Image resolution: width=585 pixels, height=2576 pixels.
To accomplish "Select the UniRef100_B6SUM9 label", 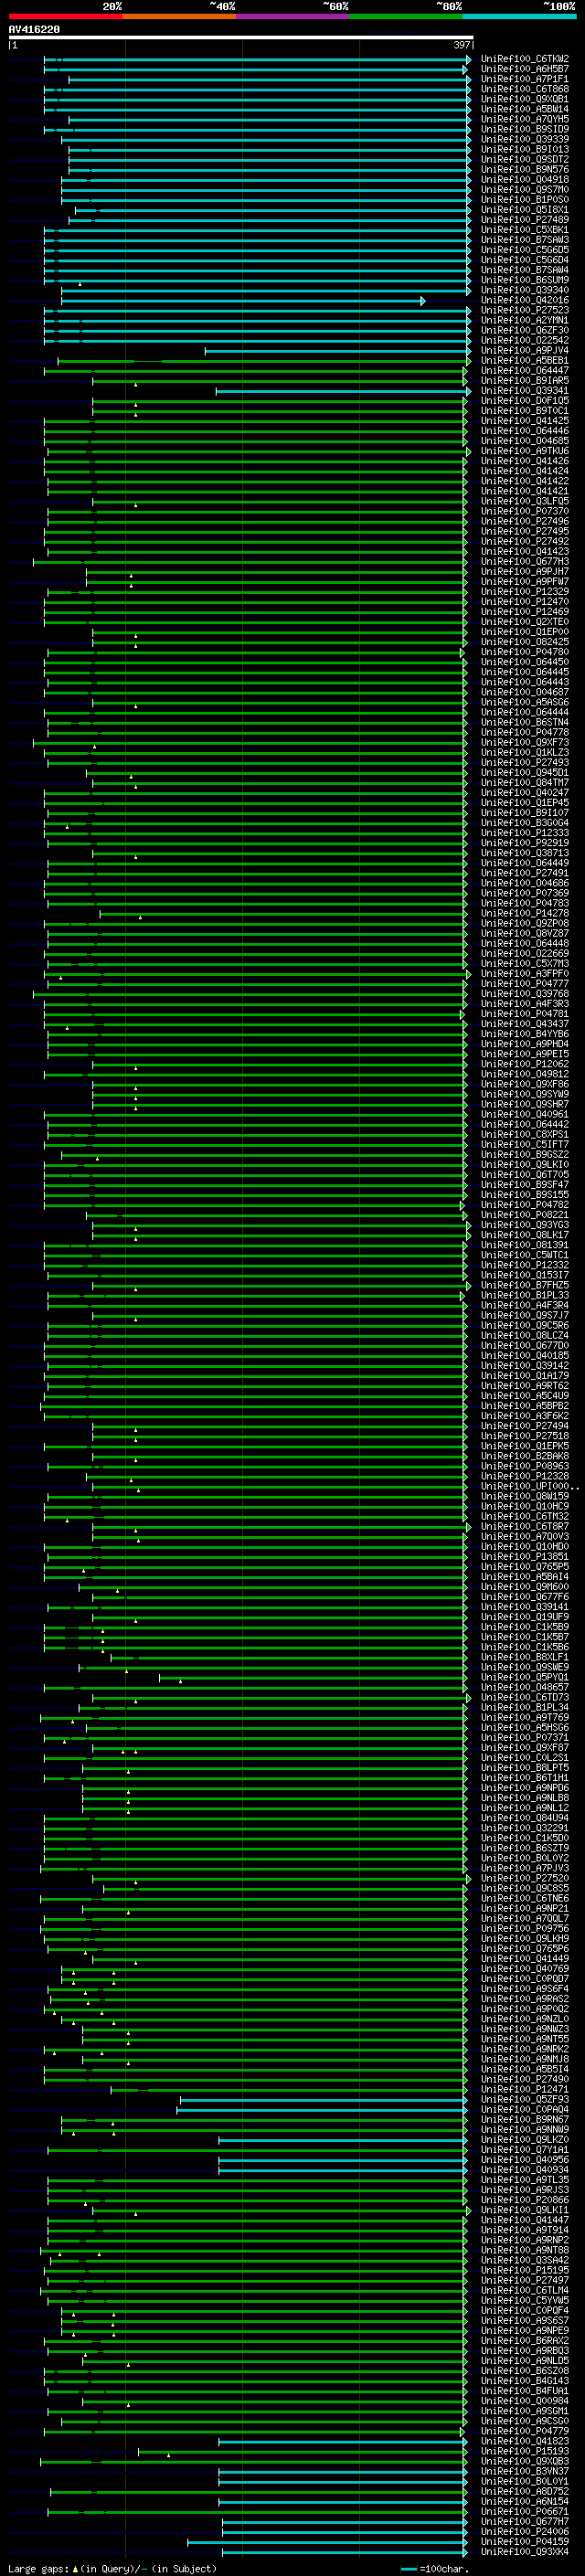I will [524, 280].
